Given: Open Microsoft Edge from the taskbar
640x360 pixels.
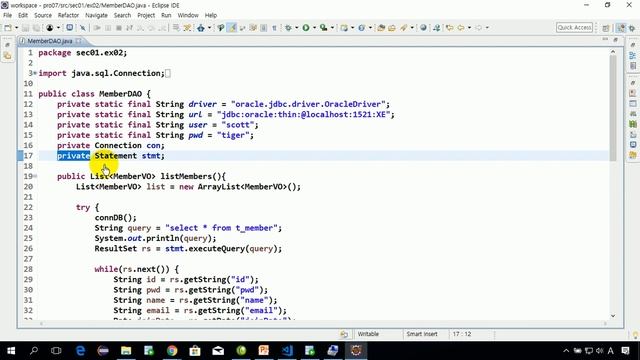Looking at the screenshot, I should tap(80, 351).
